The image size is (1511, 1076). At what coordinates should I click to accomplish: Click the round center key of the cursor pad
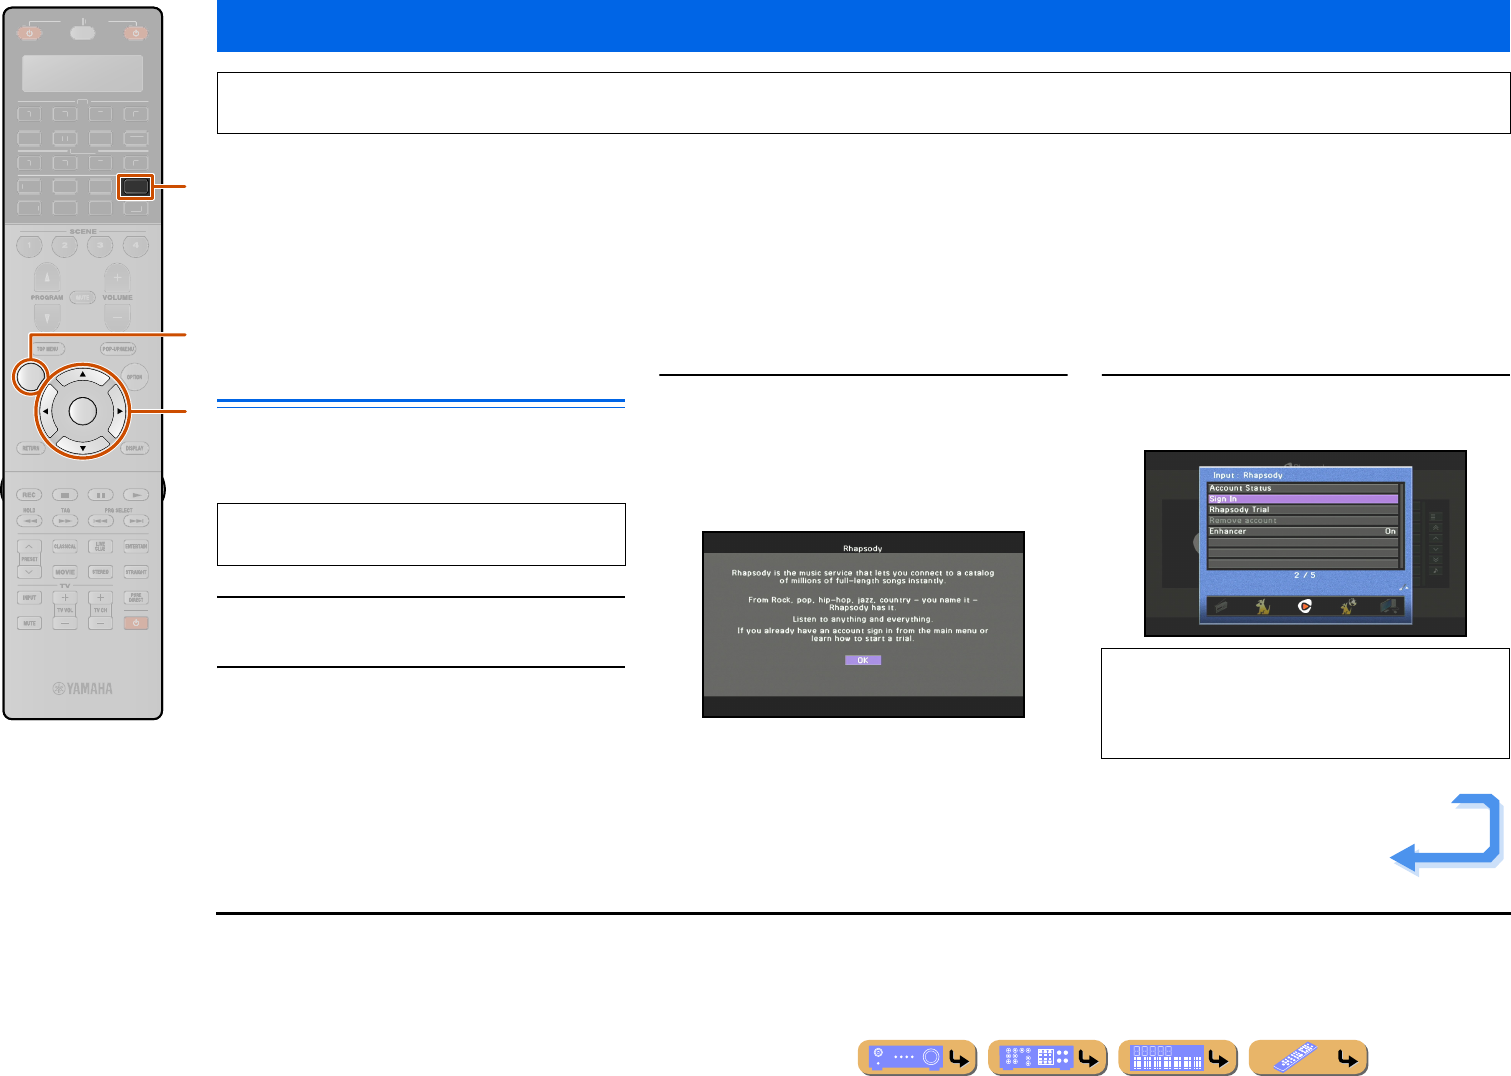83,411
